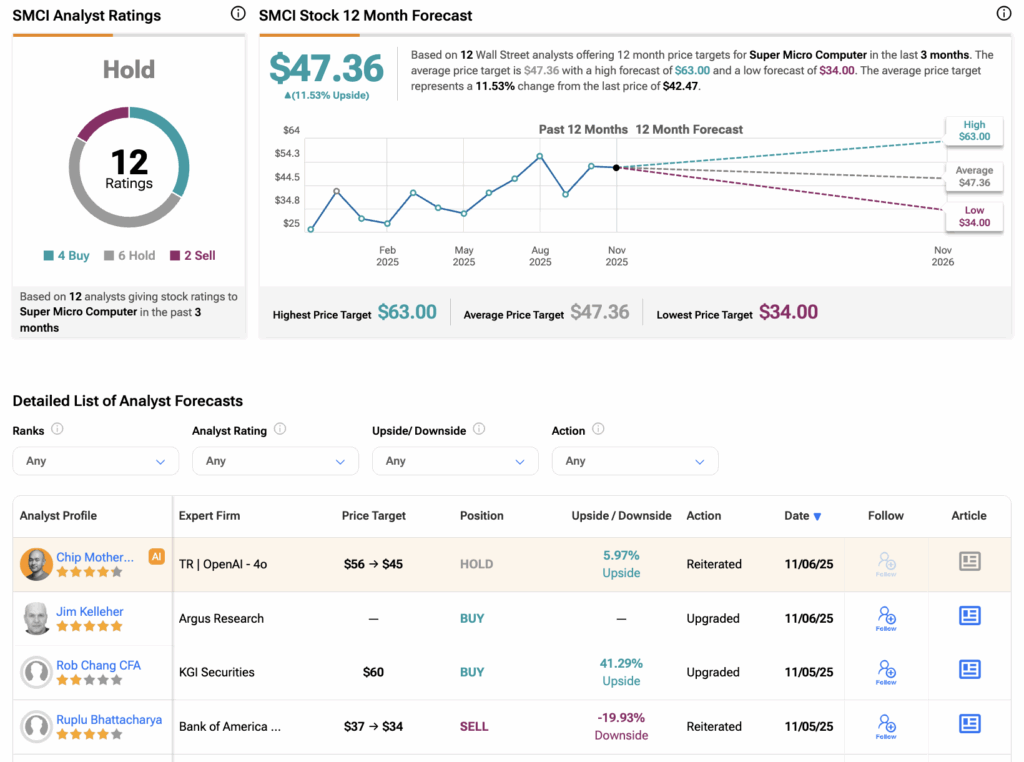Open Rob Chang CFA profile link
This screenshot has width=1024, height=762.
coord(98,665)
